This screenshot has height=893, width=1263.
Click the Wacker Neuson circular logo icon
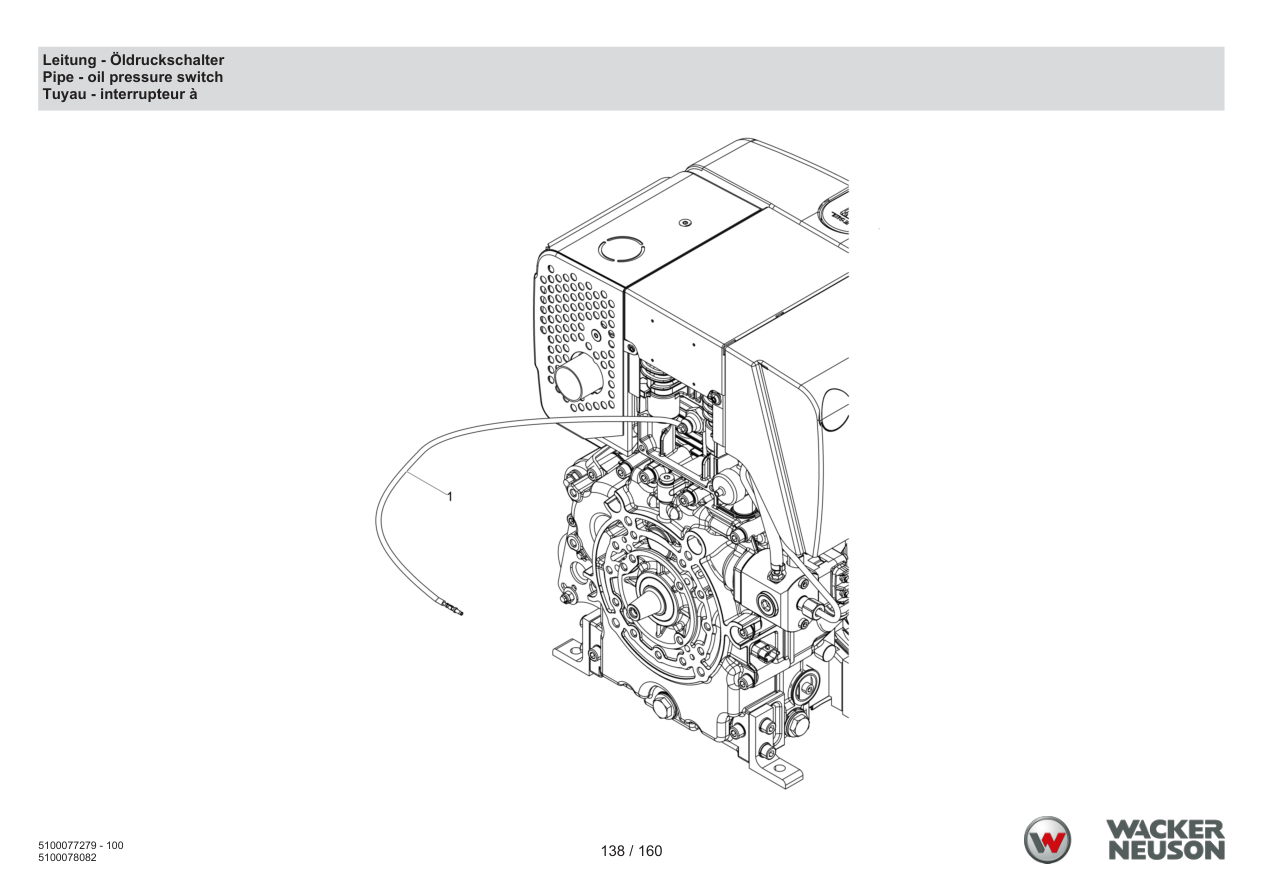click(x=1047, y=840)
